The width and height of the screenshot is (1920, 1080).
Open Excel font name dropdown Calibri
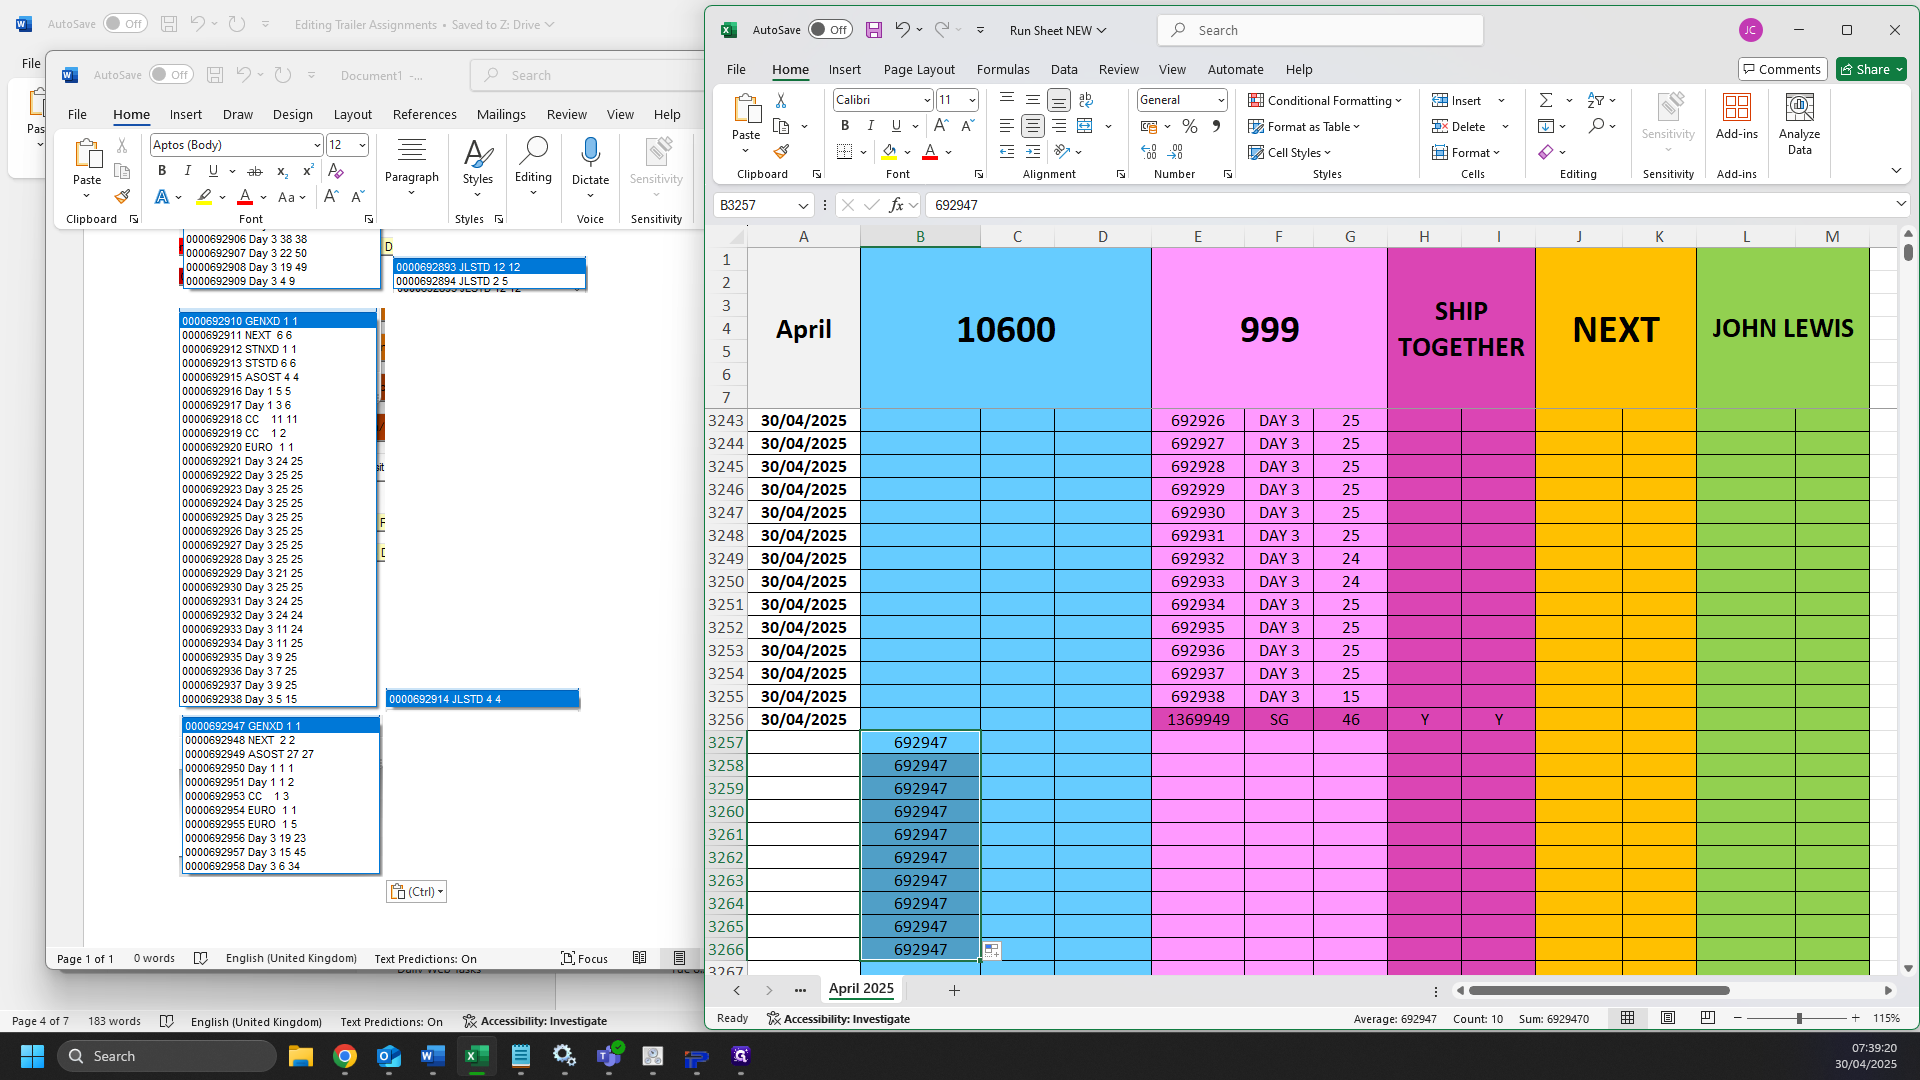tap(927, 100)
